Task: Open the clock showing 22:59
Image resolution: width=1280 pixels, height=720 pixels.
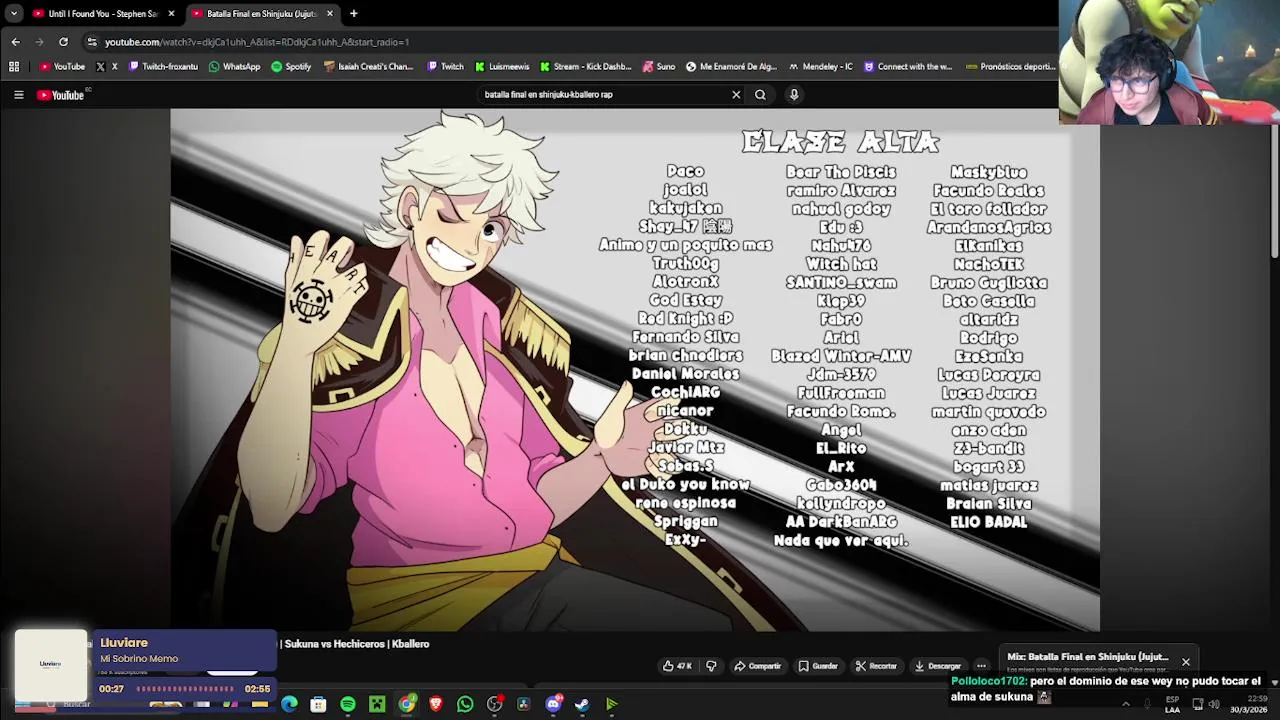Action: (1249, 704)
